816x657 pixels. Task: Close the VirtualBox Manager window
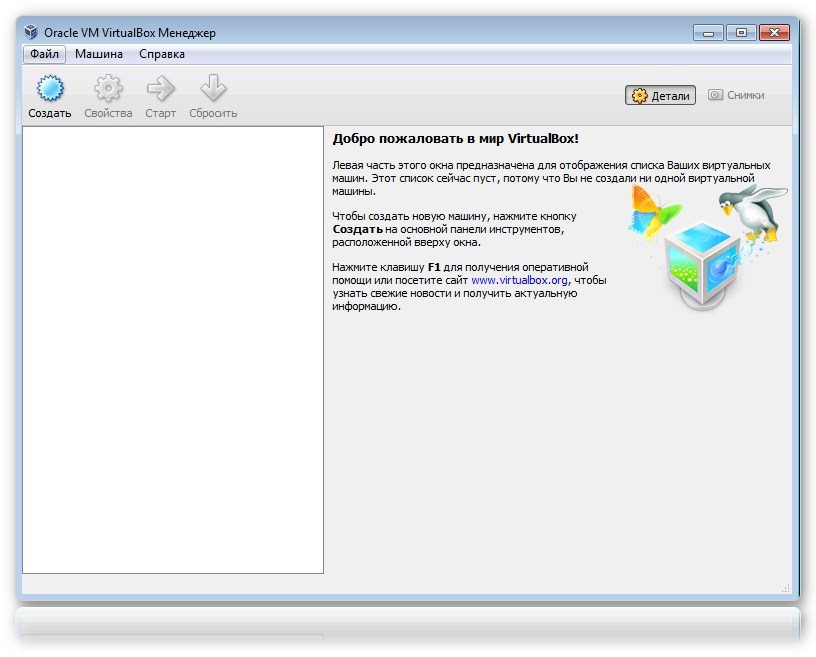tap(773, 32)
